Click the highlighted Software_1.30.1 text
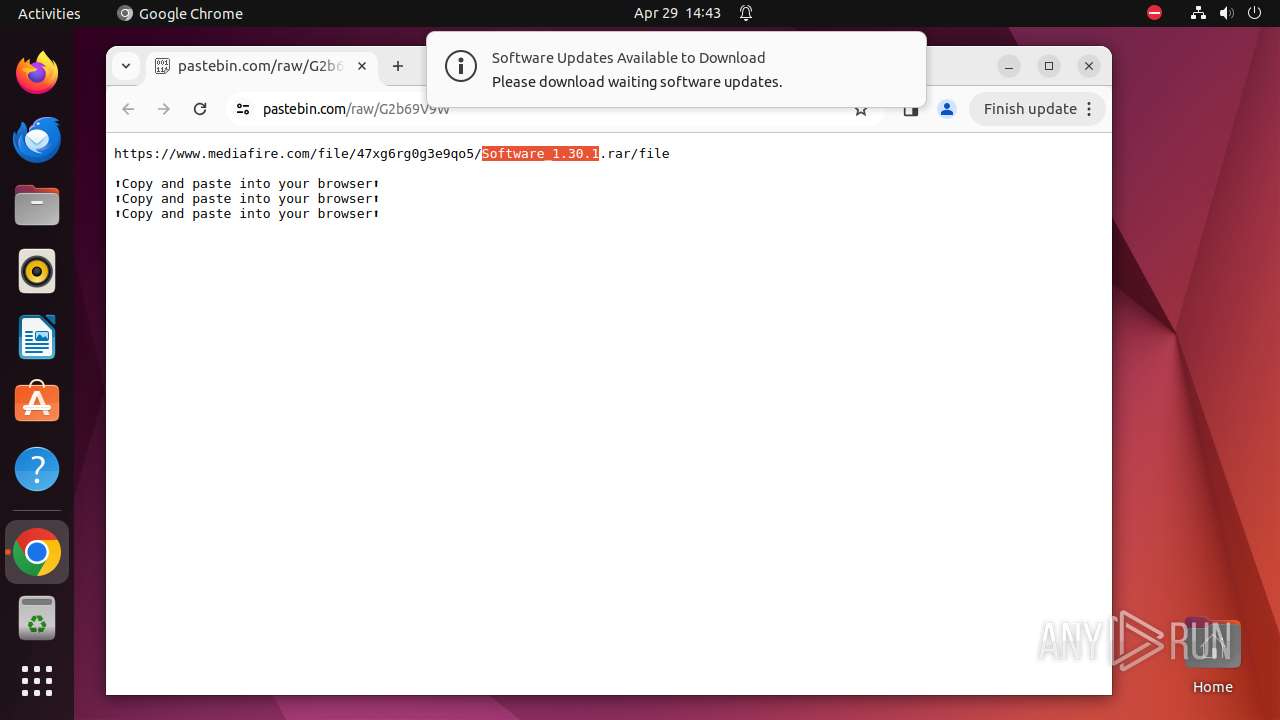This screenshot has height=720, width=1280. (540, 153)
